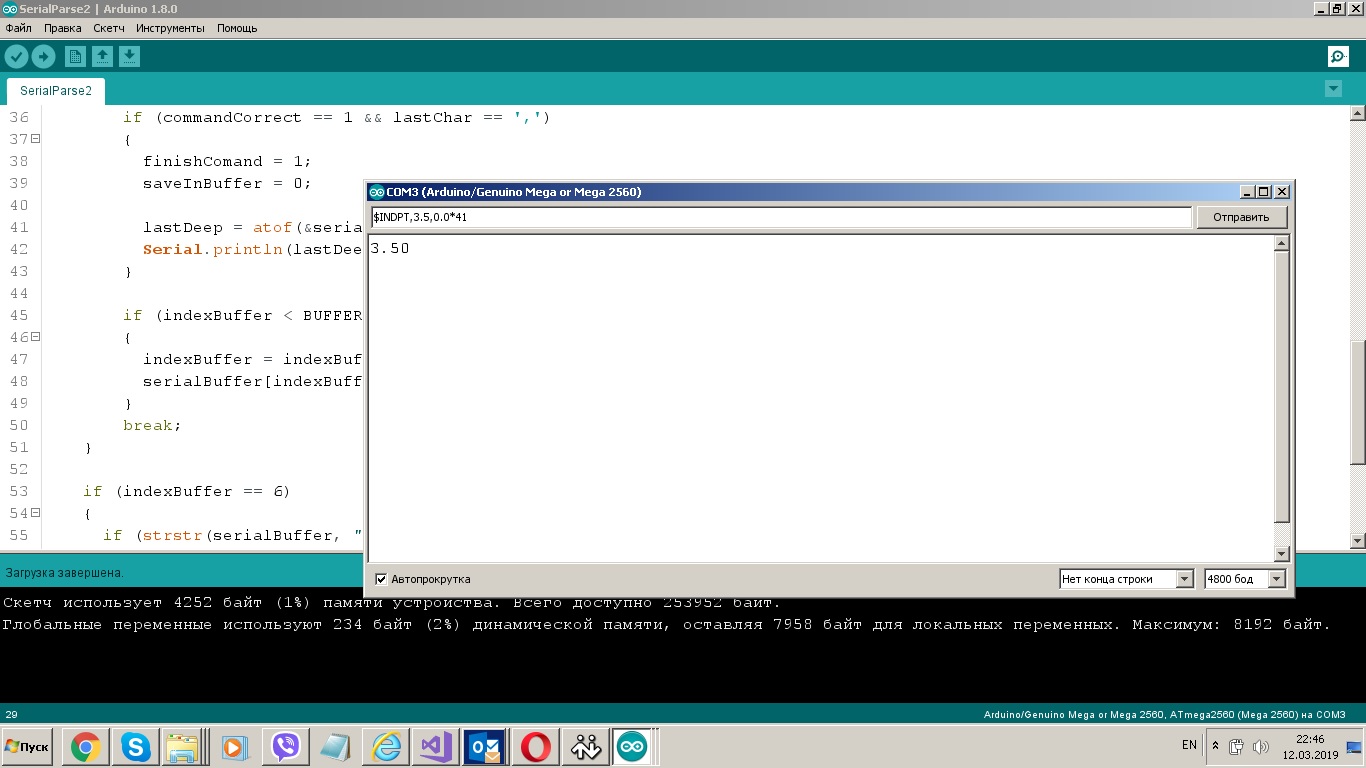The width and height of the screenshot is (1366, 768).
Task: Click the EN language indicator
Action: pyautogui.click(x=1189, y=745)
